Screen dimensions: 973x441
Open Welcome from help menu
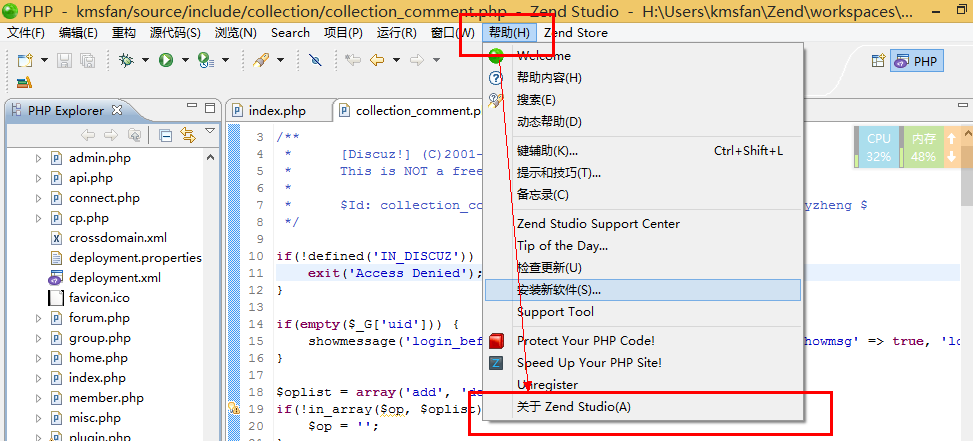point(643,56)
